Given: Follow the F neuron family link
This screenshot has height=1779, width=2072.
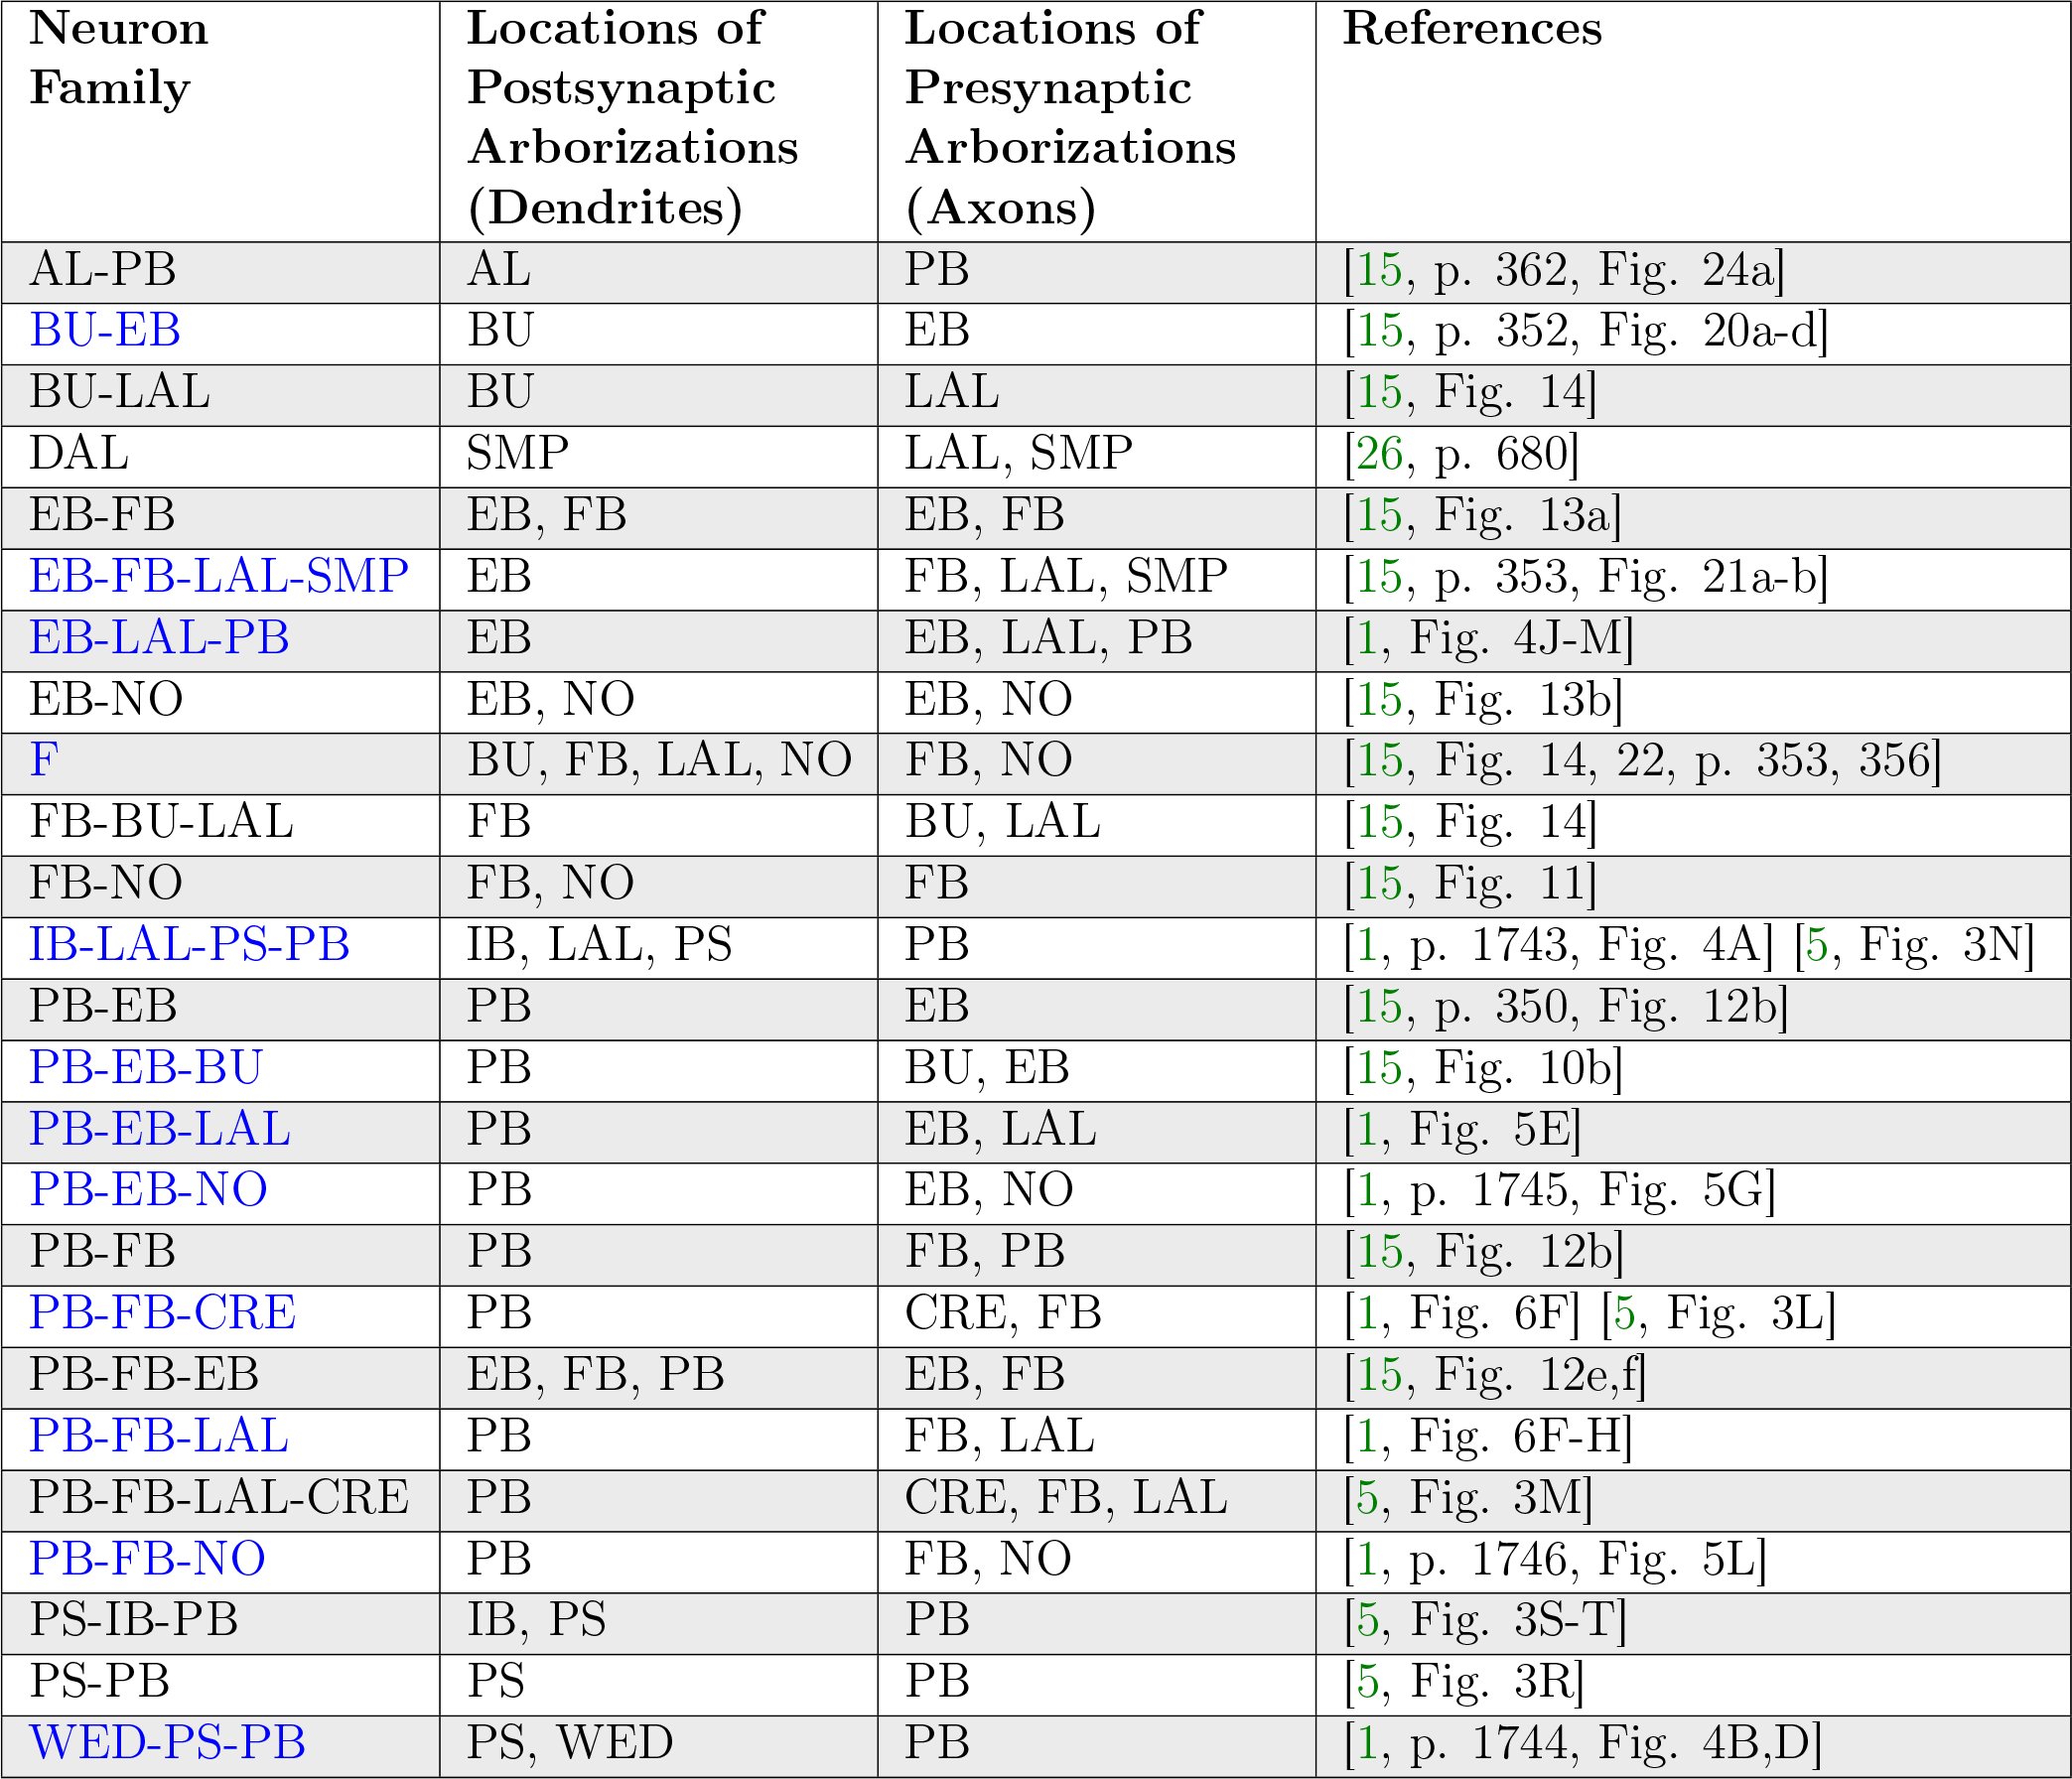Looking at the screenshot, I should [44, 761].
